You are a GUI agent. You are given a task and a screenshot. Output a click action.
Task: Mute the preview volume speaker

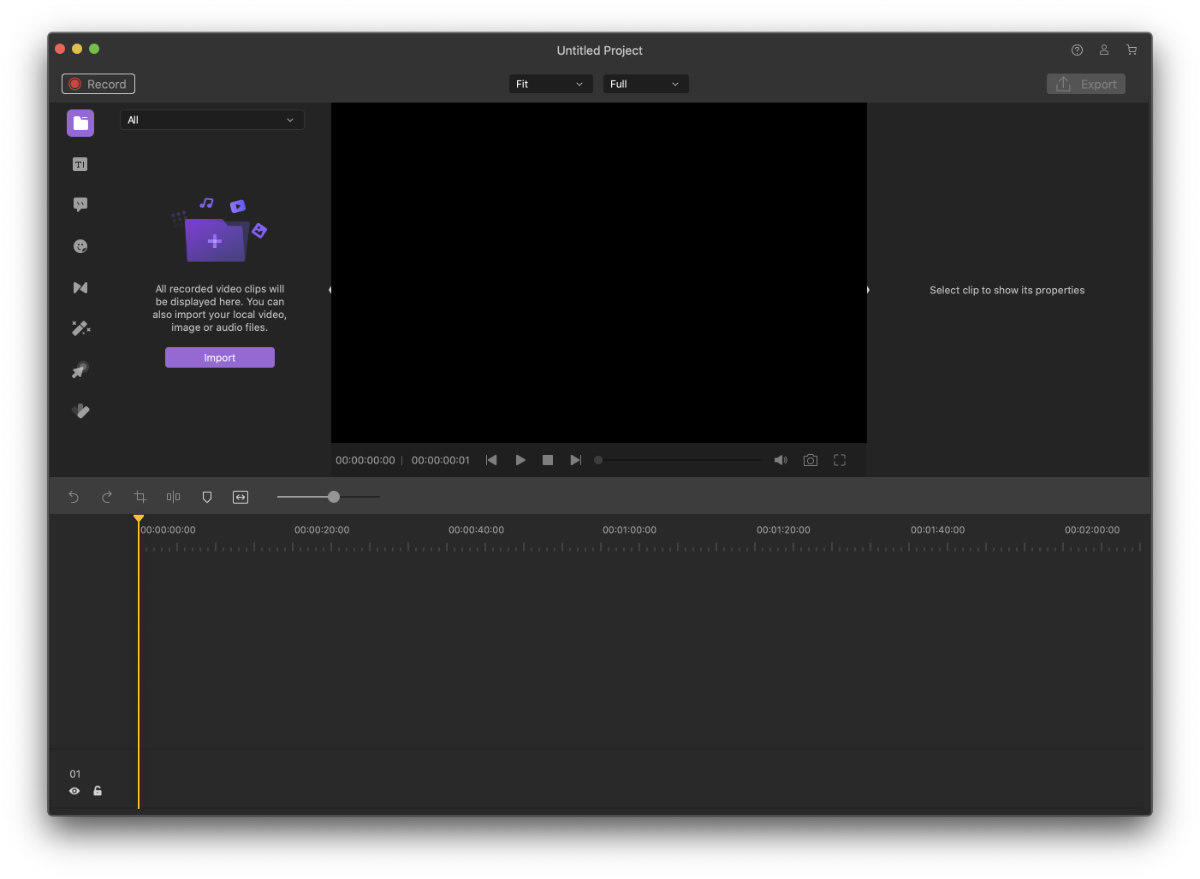780,460
